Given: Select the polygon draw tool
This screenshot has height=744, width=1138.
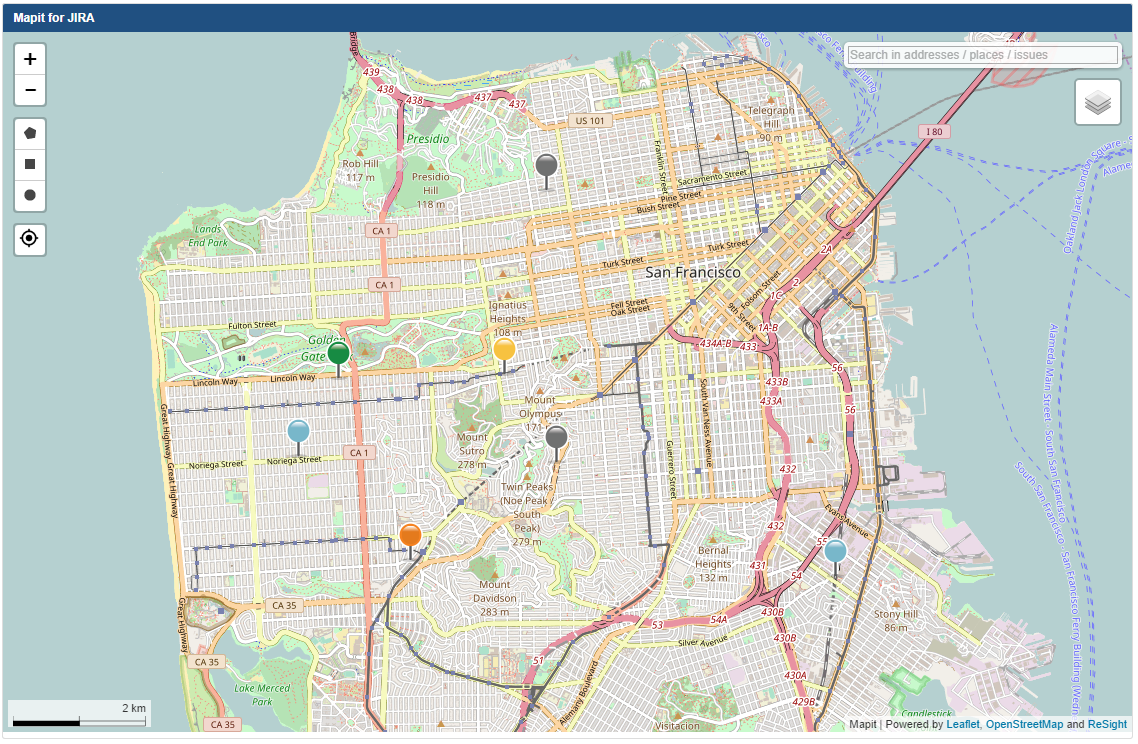Looking at the screenshot, I should [30, 133].
